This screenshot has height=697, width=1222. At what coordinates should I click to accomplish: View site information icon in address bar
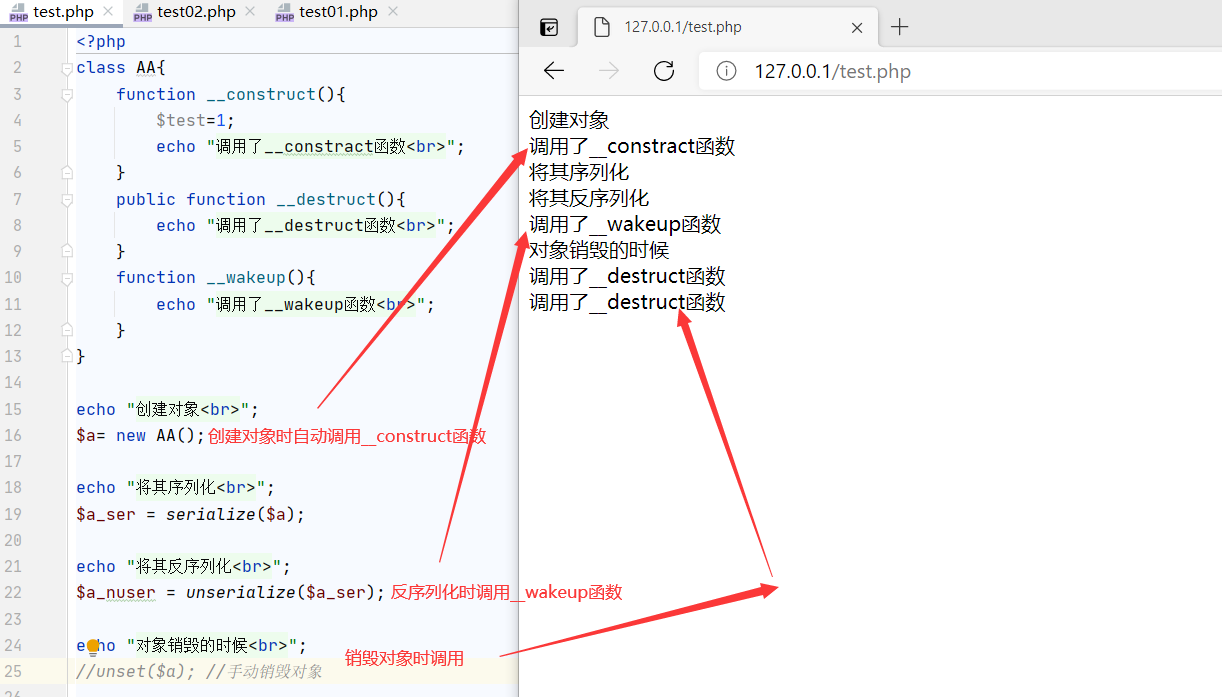pos(727,71)
